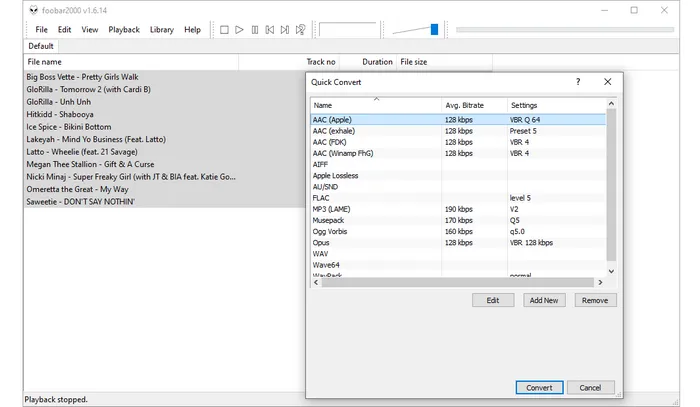Select the AIFF preset
This screenshot has width=700, height=407.
click(458, 164)
